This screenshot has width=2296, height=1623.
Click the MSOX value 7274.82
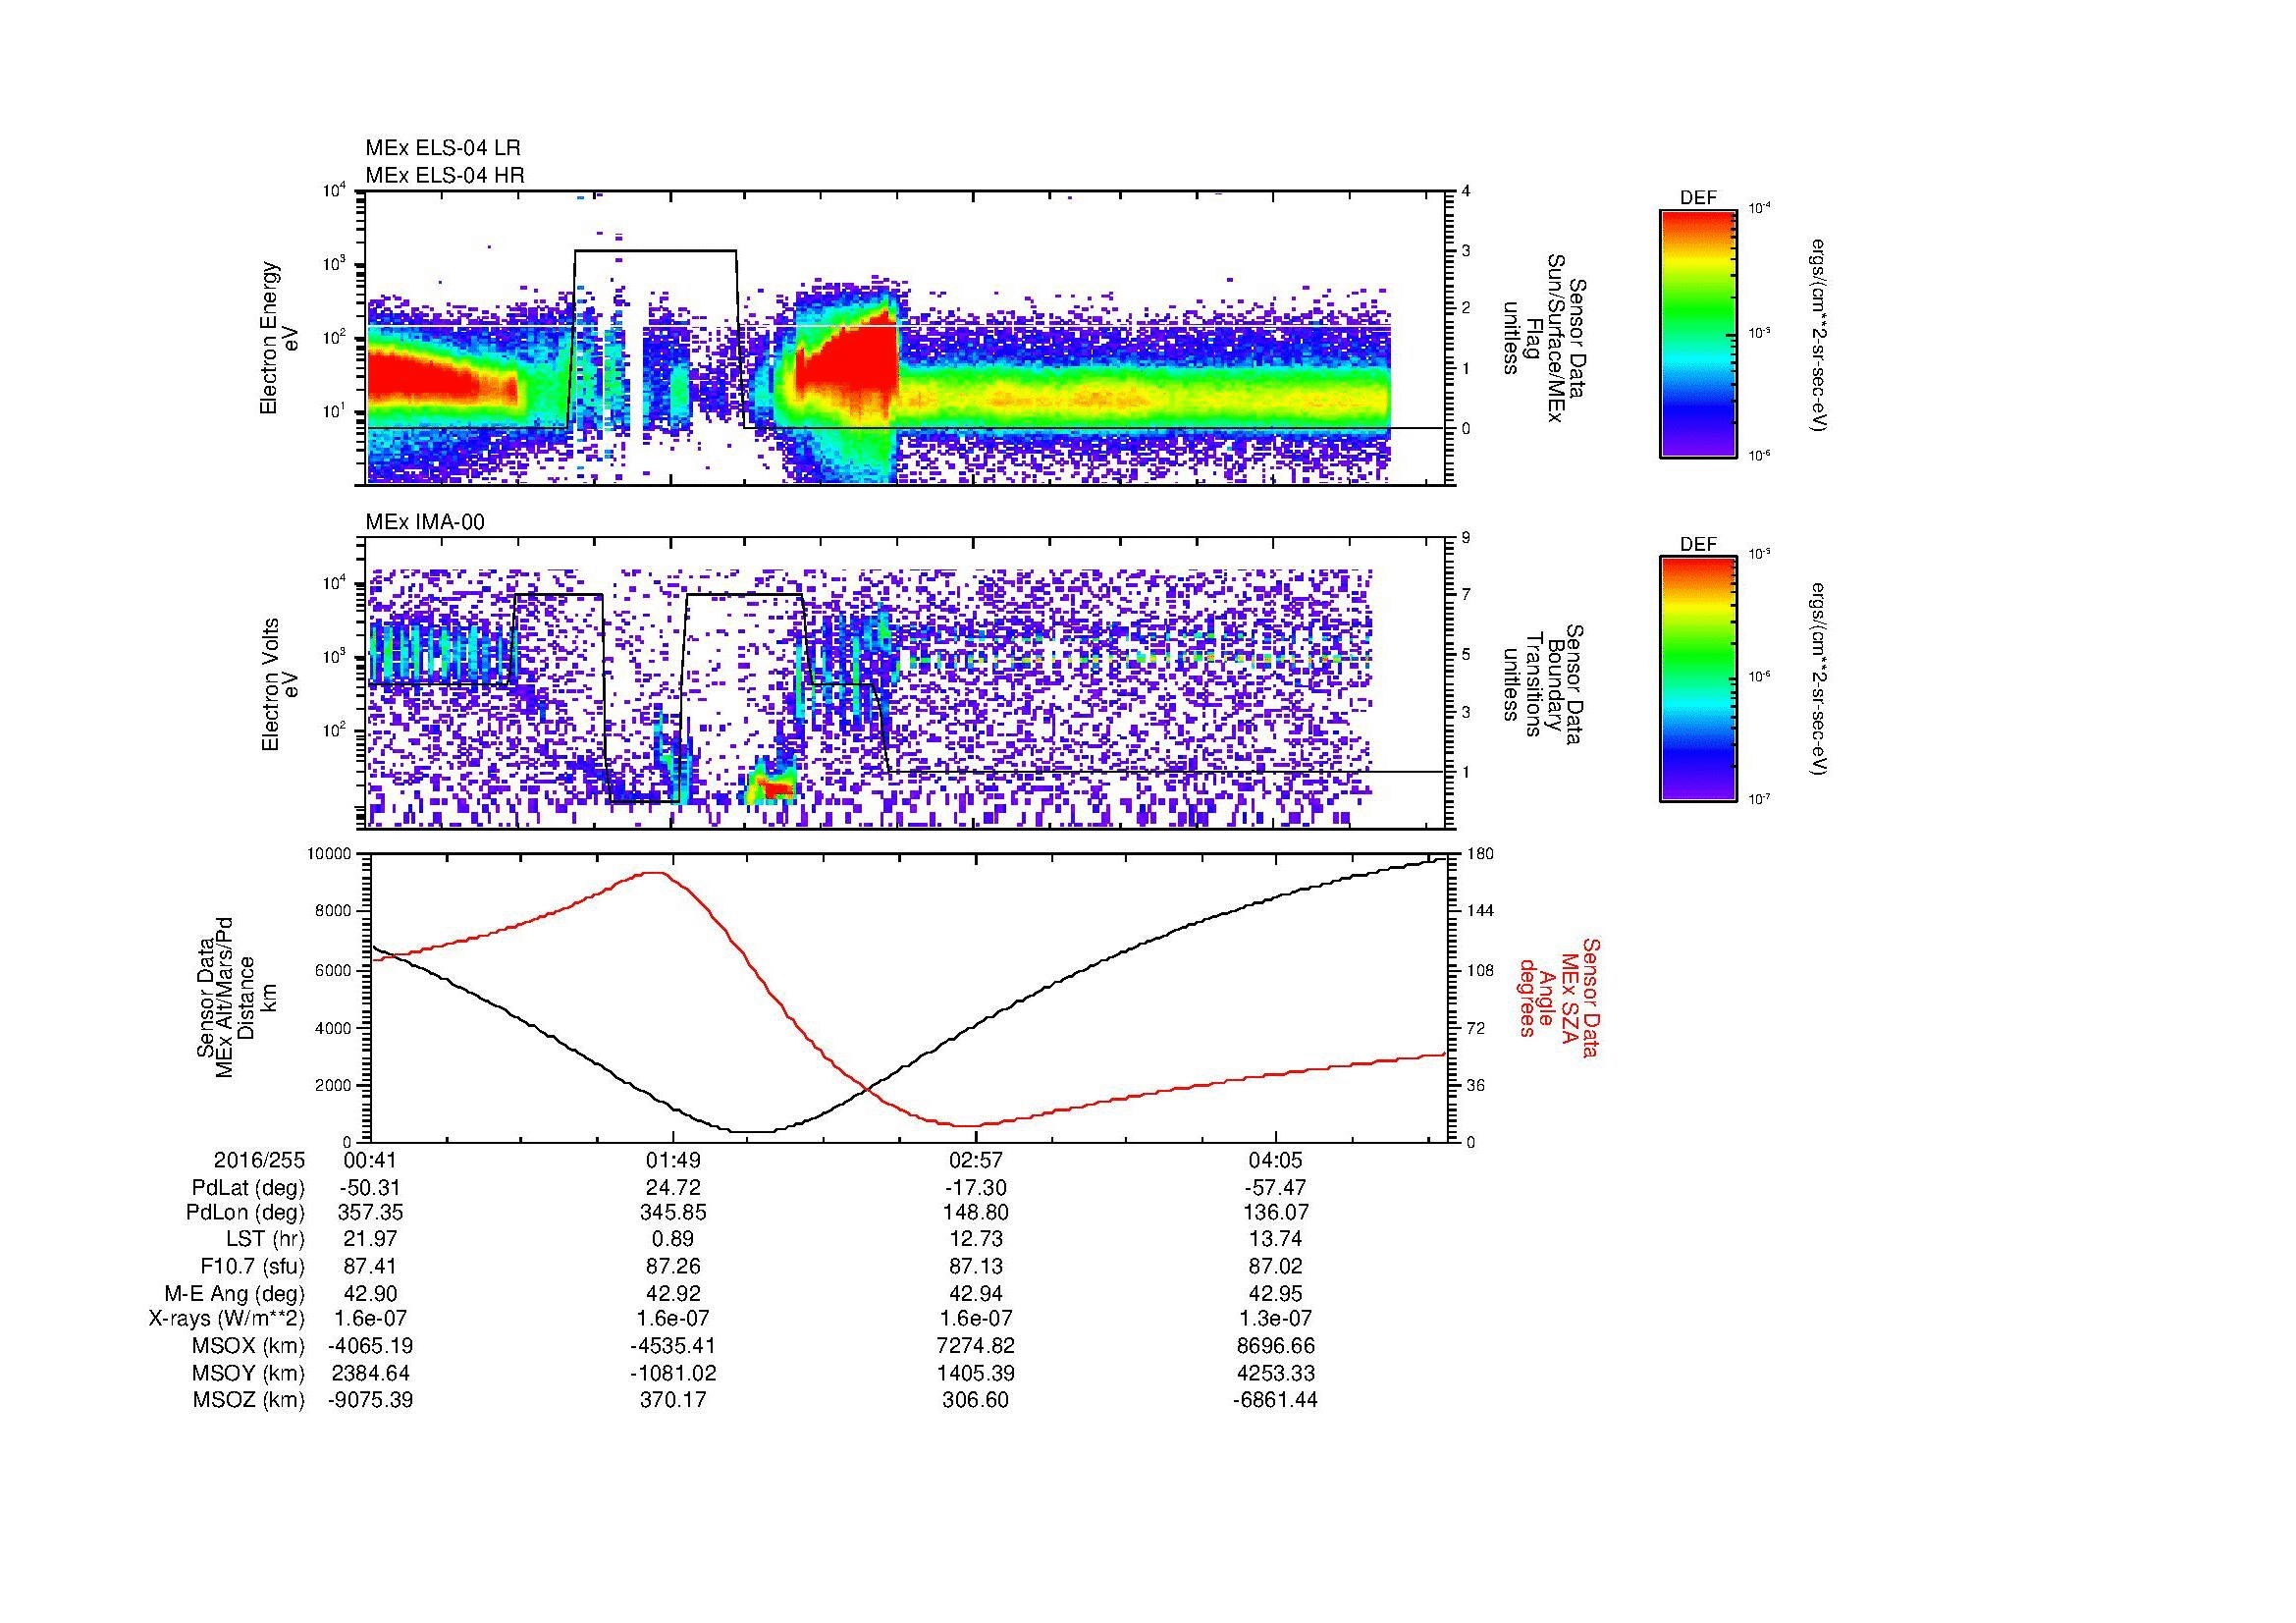(x=976, y=1346)
